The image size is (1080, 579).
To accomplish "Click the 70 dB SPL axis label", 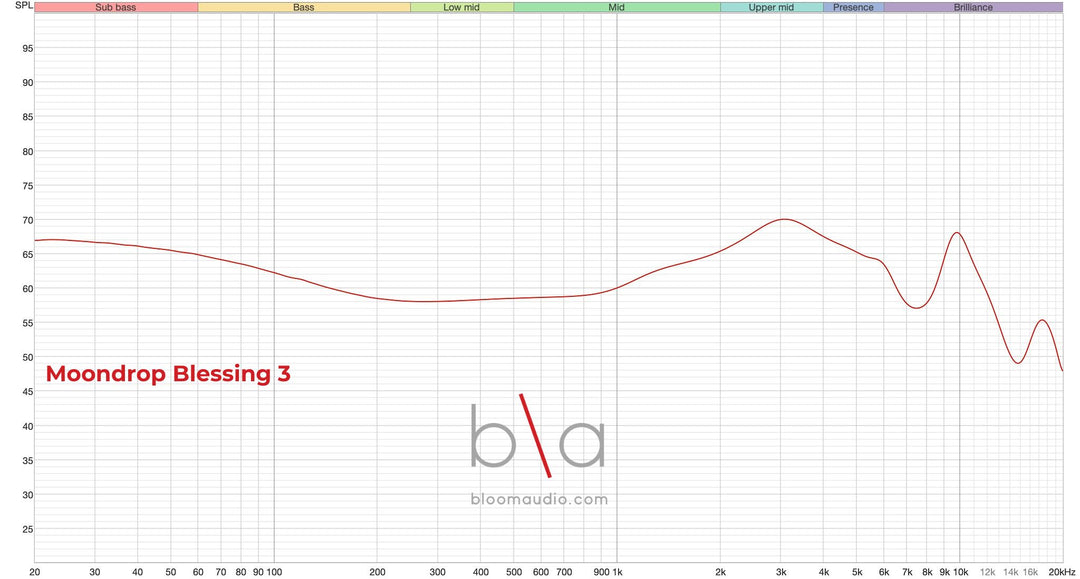I will pos(28,220).
